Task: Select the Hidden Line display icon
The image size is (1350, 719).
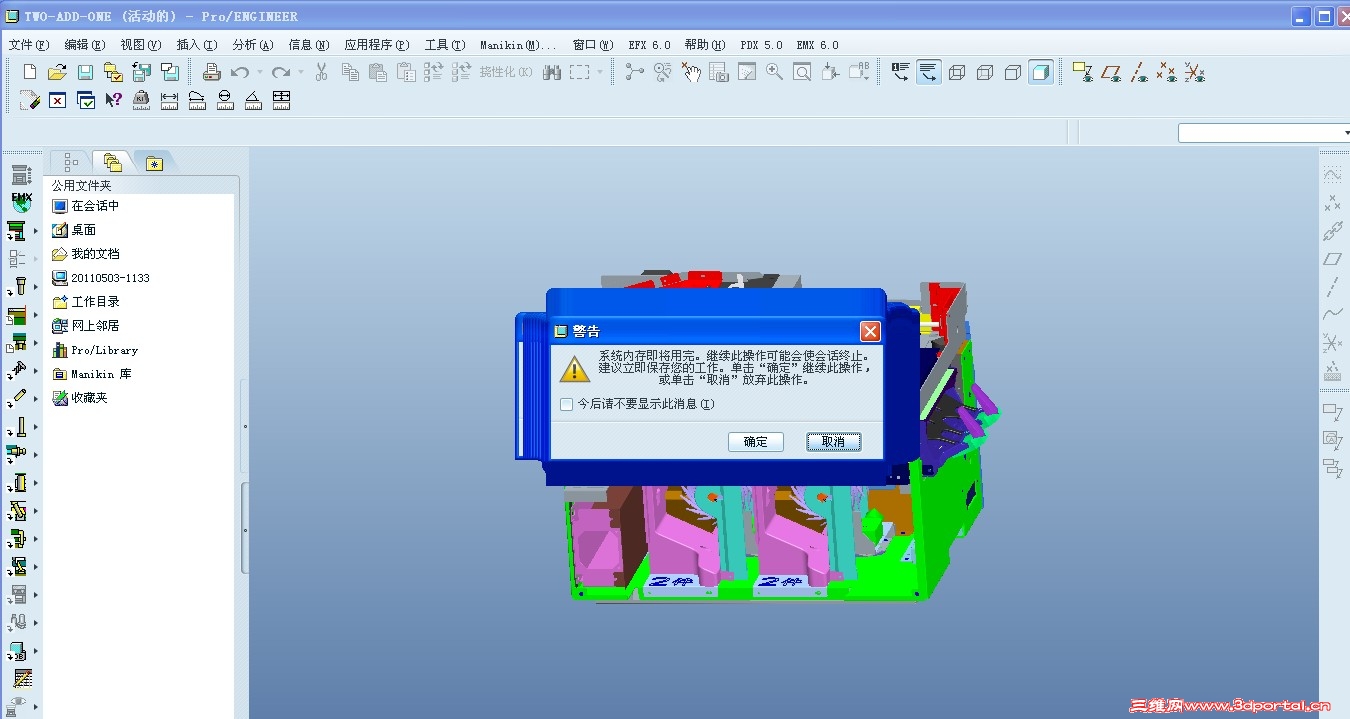Action: pos(985,72)
